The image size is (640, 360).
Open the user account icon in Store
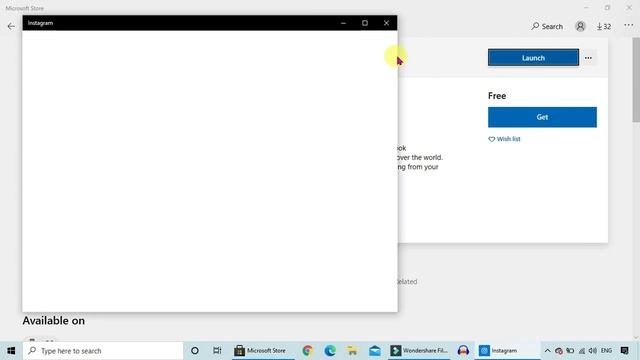pos(580,27)
